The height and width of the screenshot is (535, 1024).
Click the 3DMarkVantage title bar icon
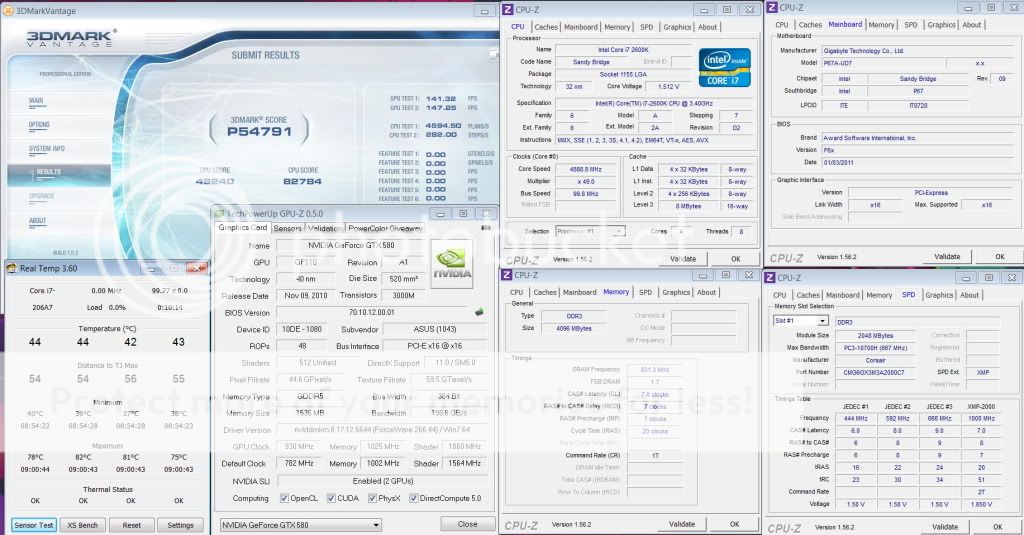(8, 10)
